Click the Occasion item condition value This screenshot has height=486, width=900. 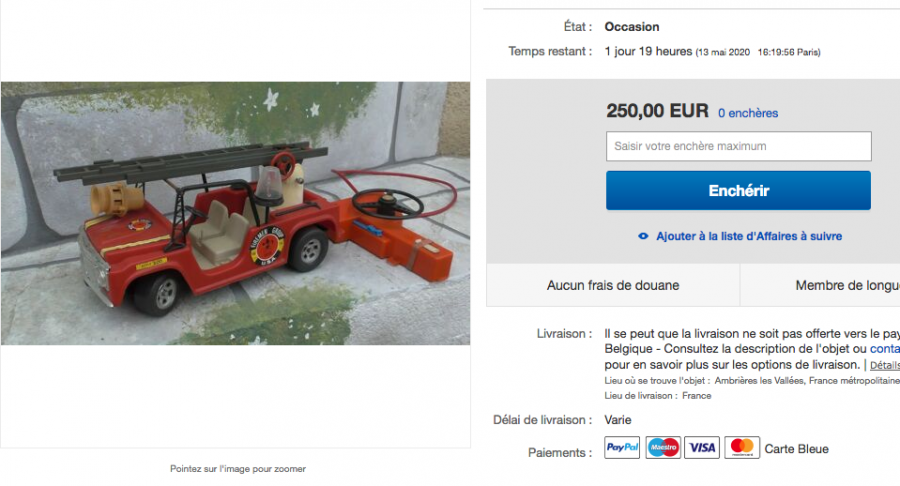click(632, 27)
